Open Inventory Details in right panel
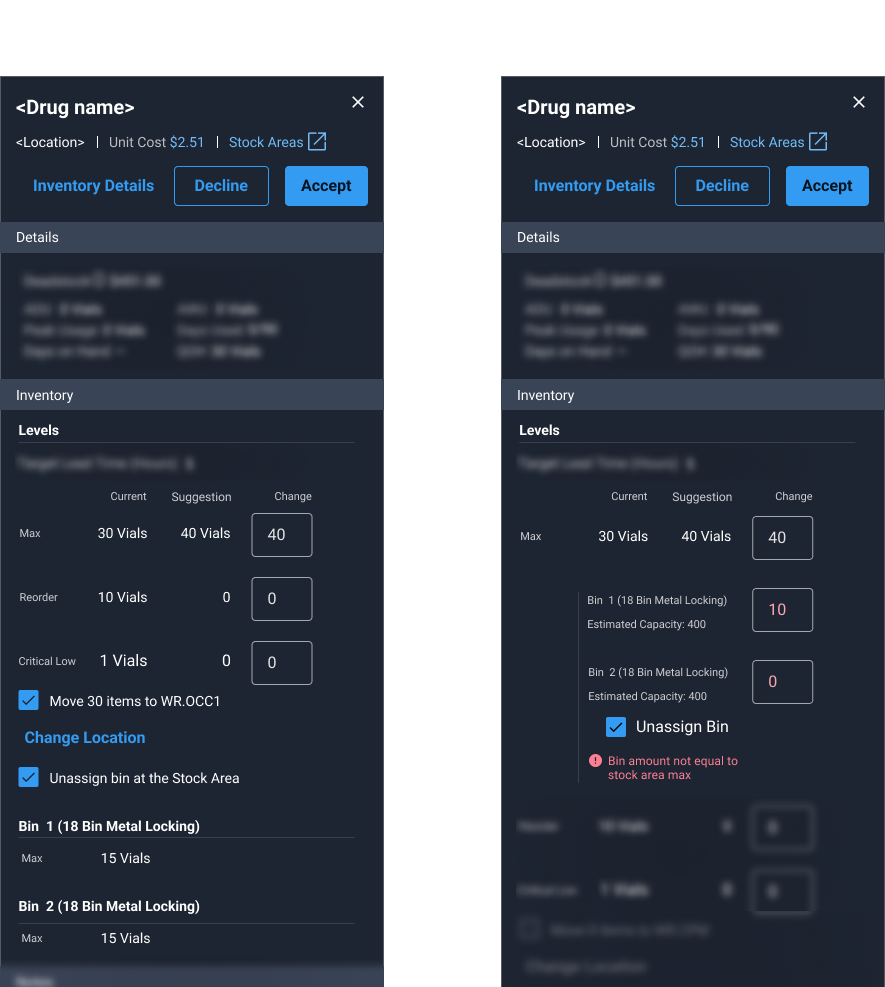This screenshot has width=885, height=987. point(594,186)
